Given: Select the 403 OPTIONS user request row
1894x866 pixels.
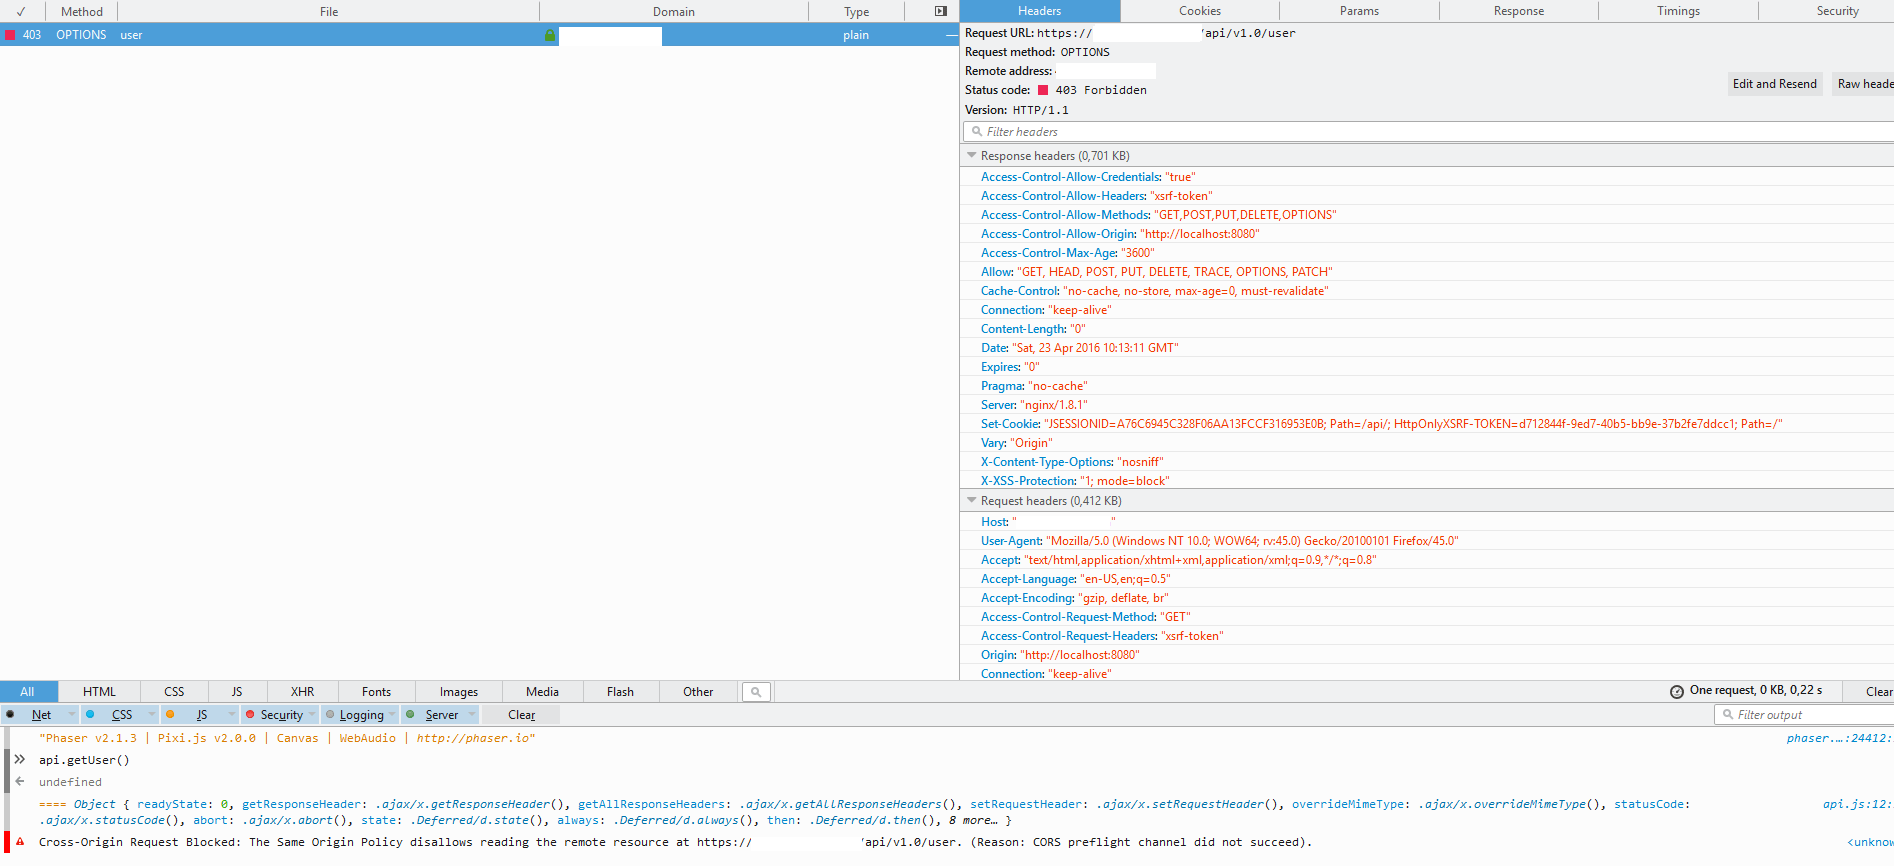Looking at the screenshot, I should tap(479, 35).
